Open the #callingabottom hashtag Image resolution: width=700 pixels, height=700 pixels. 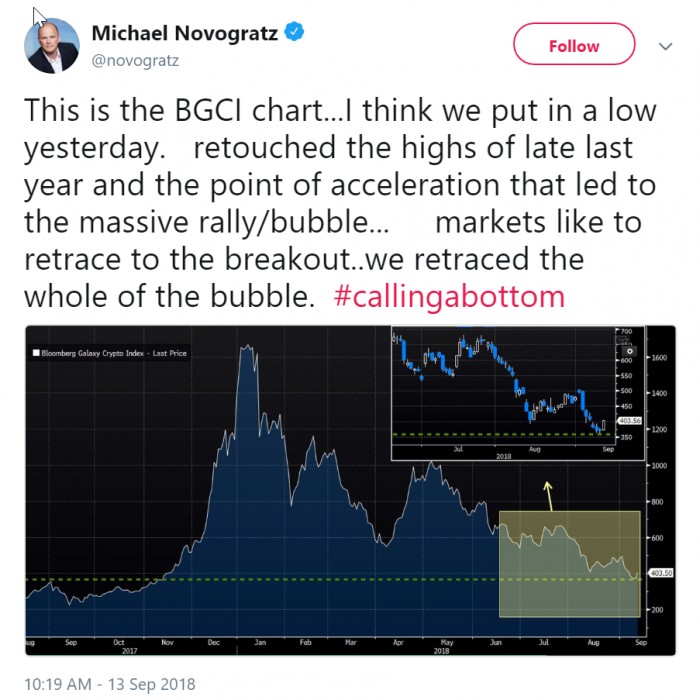pos(449,296)
